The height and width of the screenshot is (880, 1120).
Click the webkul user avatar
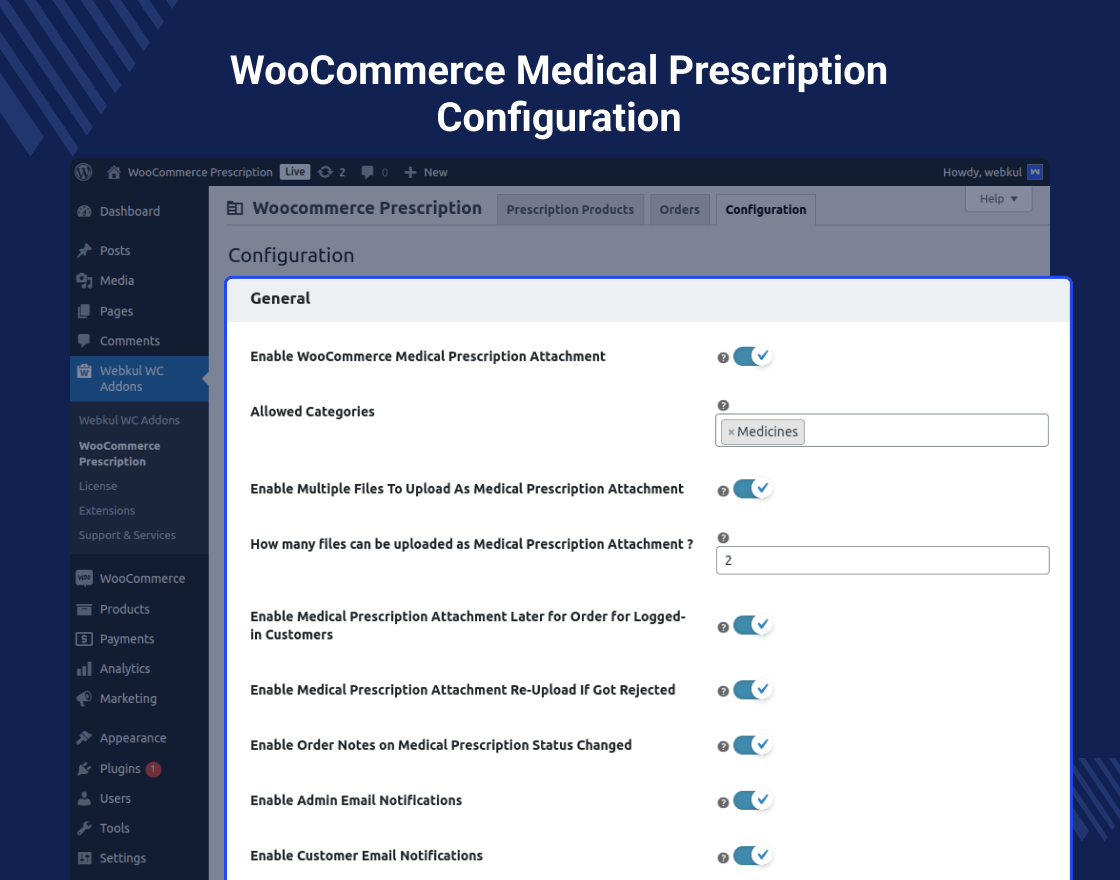coord(1035,172)
